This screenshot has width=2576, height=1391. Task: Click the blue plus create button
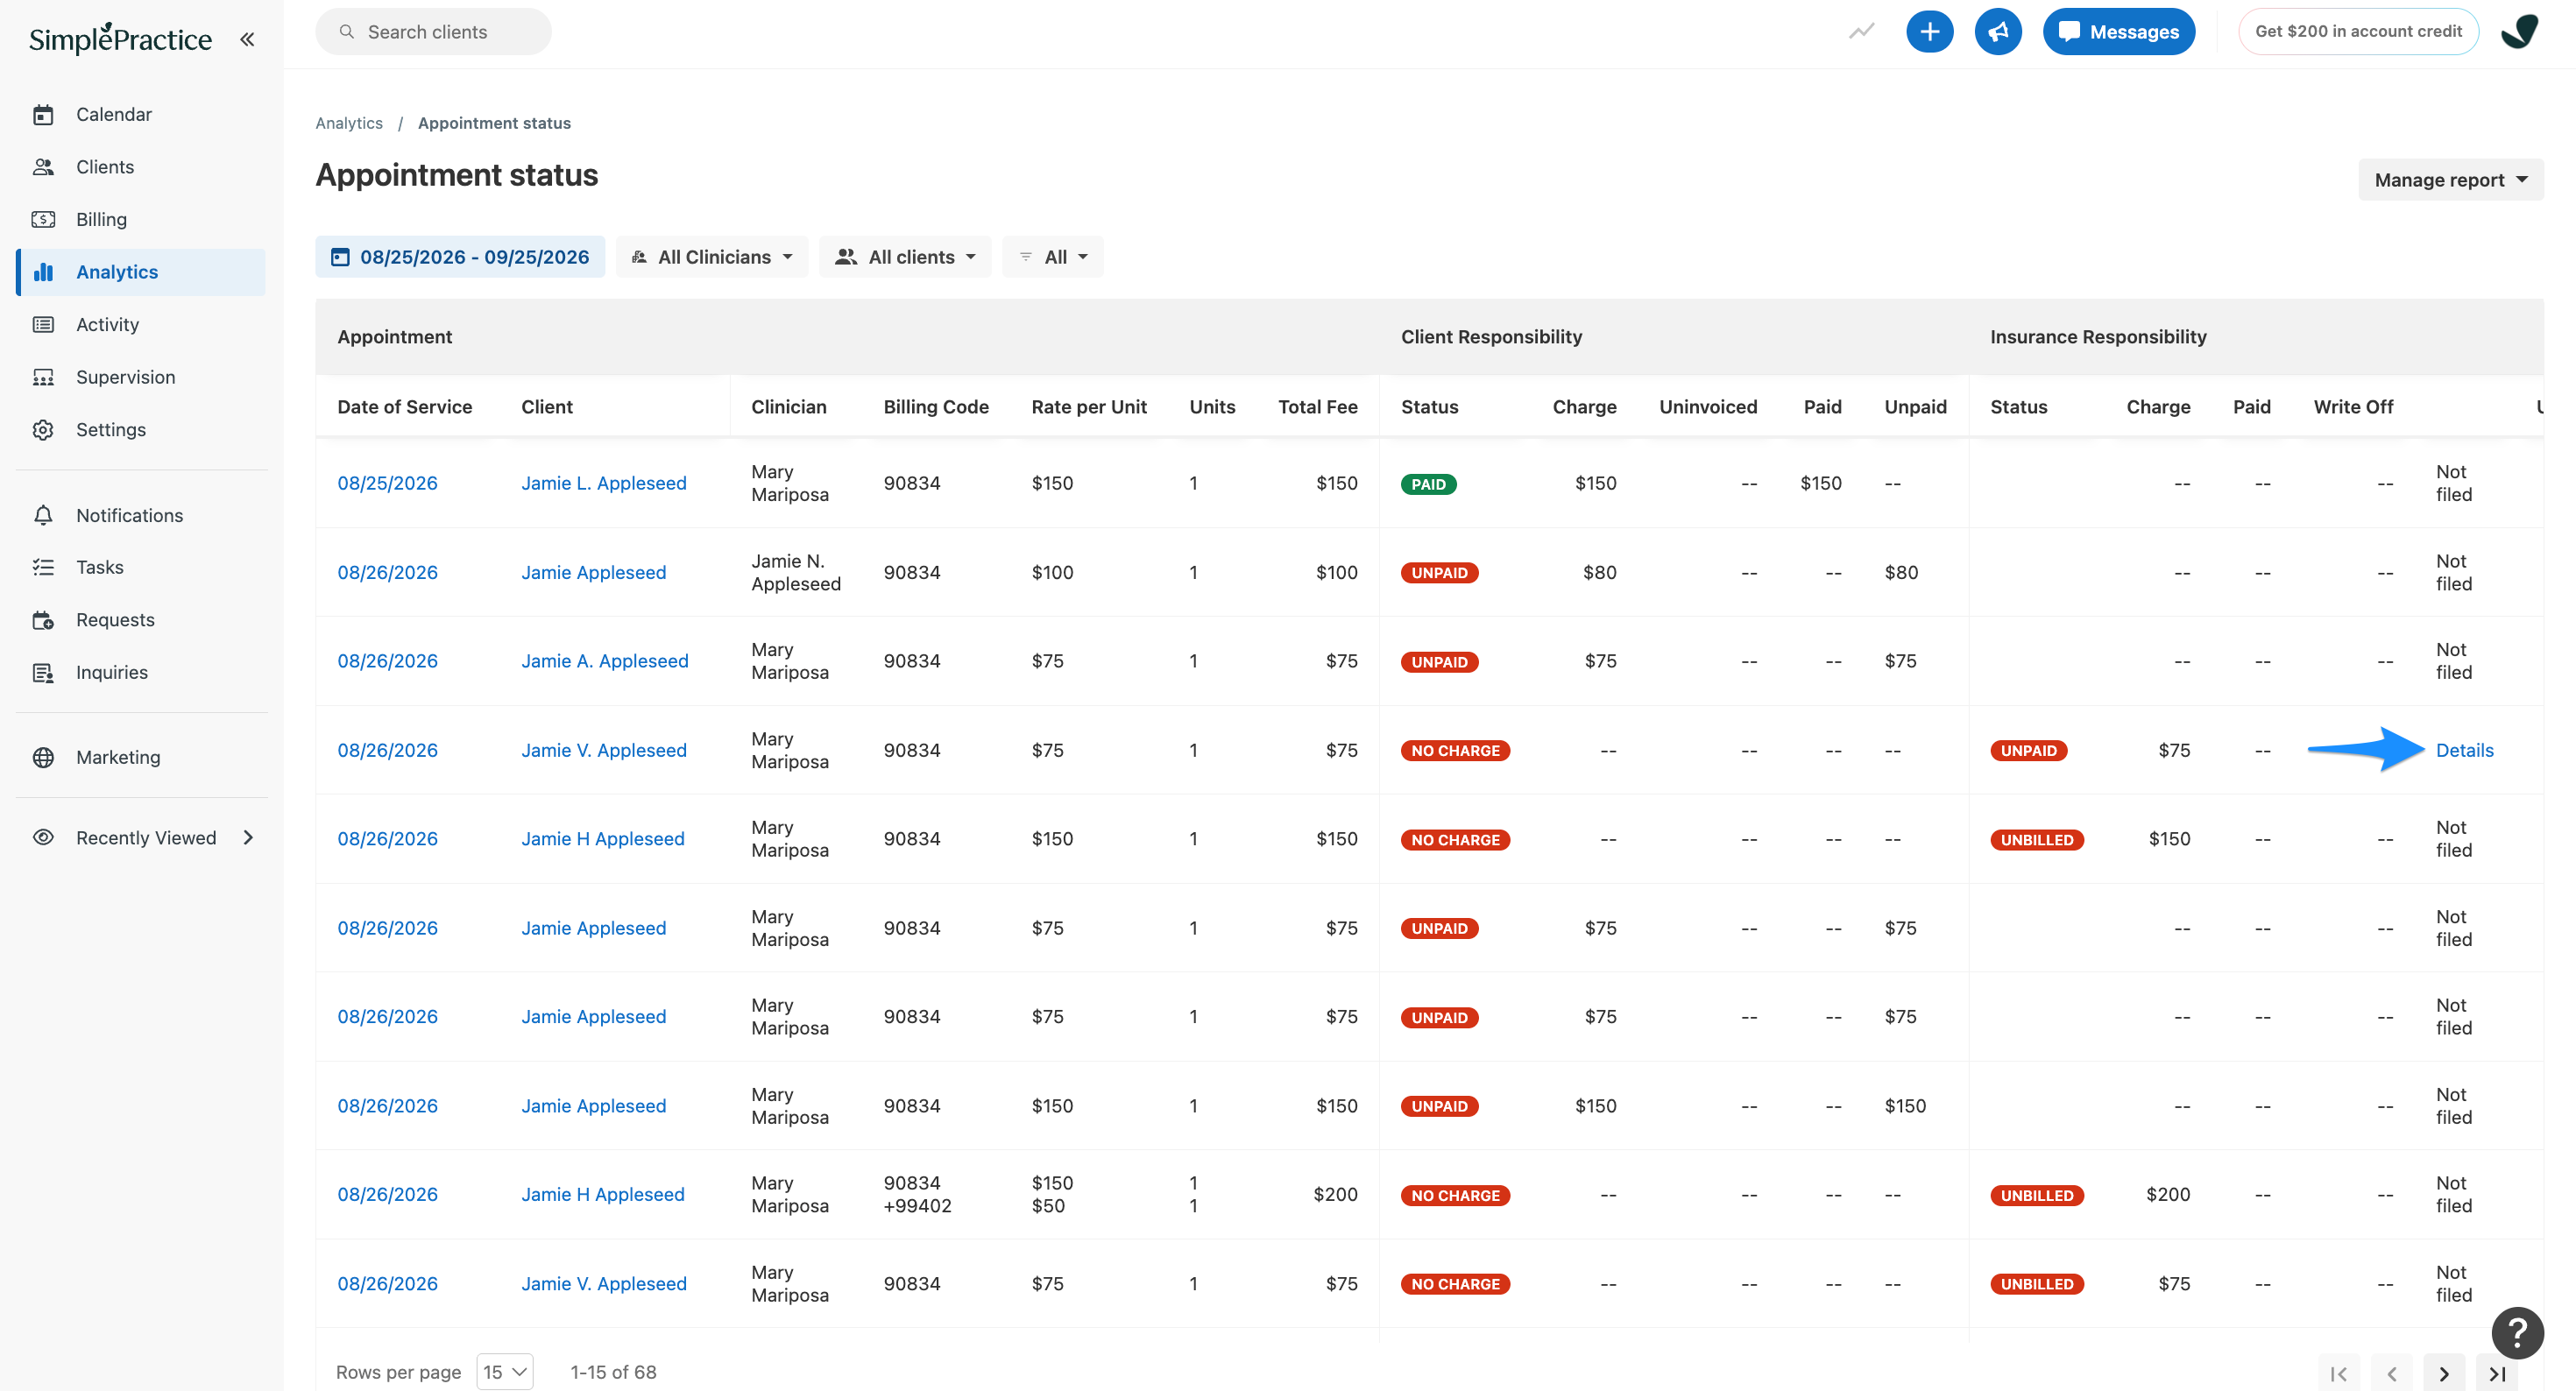(1929, 32)
